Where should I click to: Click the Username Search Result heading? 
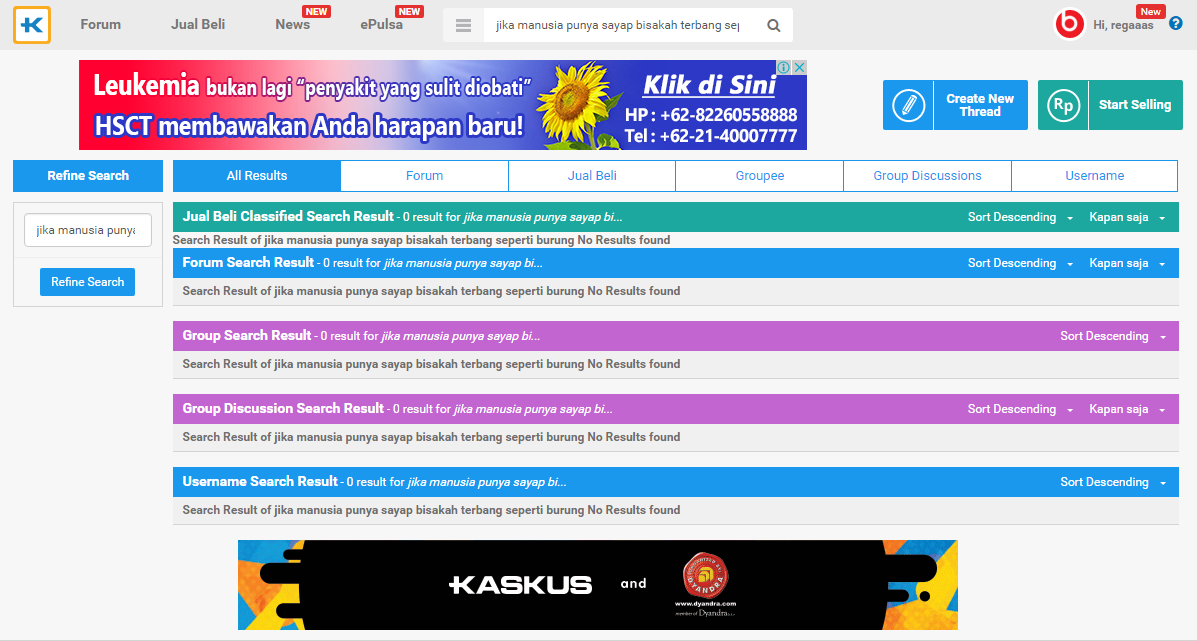pos(260,482)
